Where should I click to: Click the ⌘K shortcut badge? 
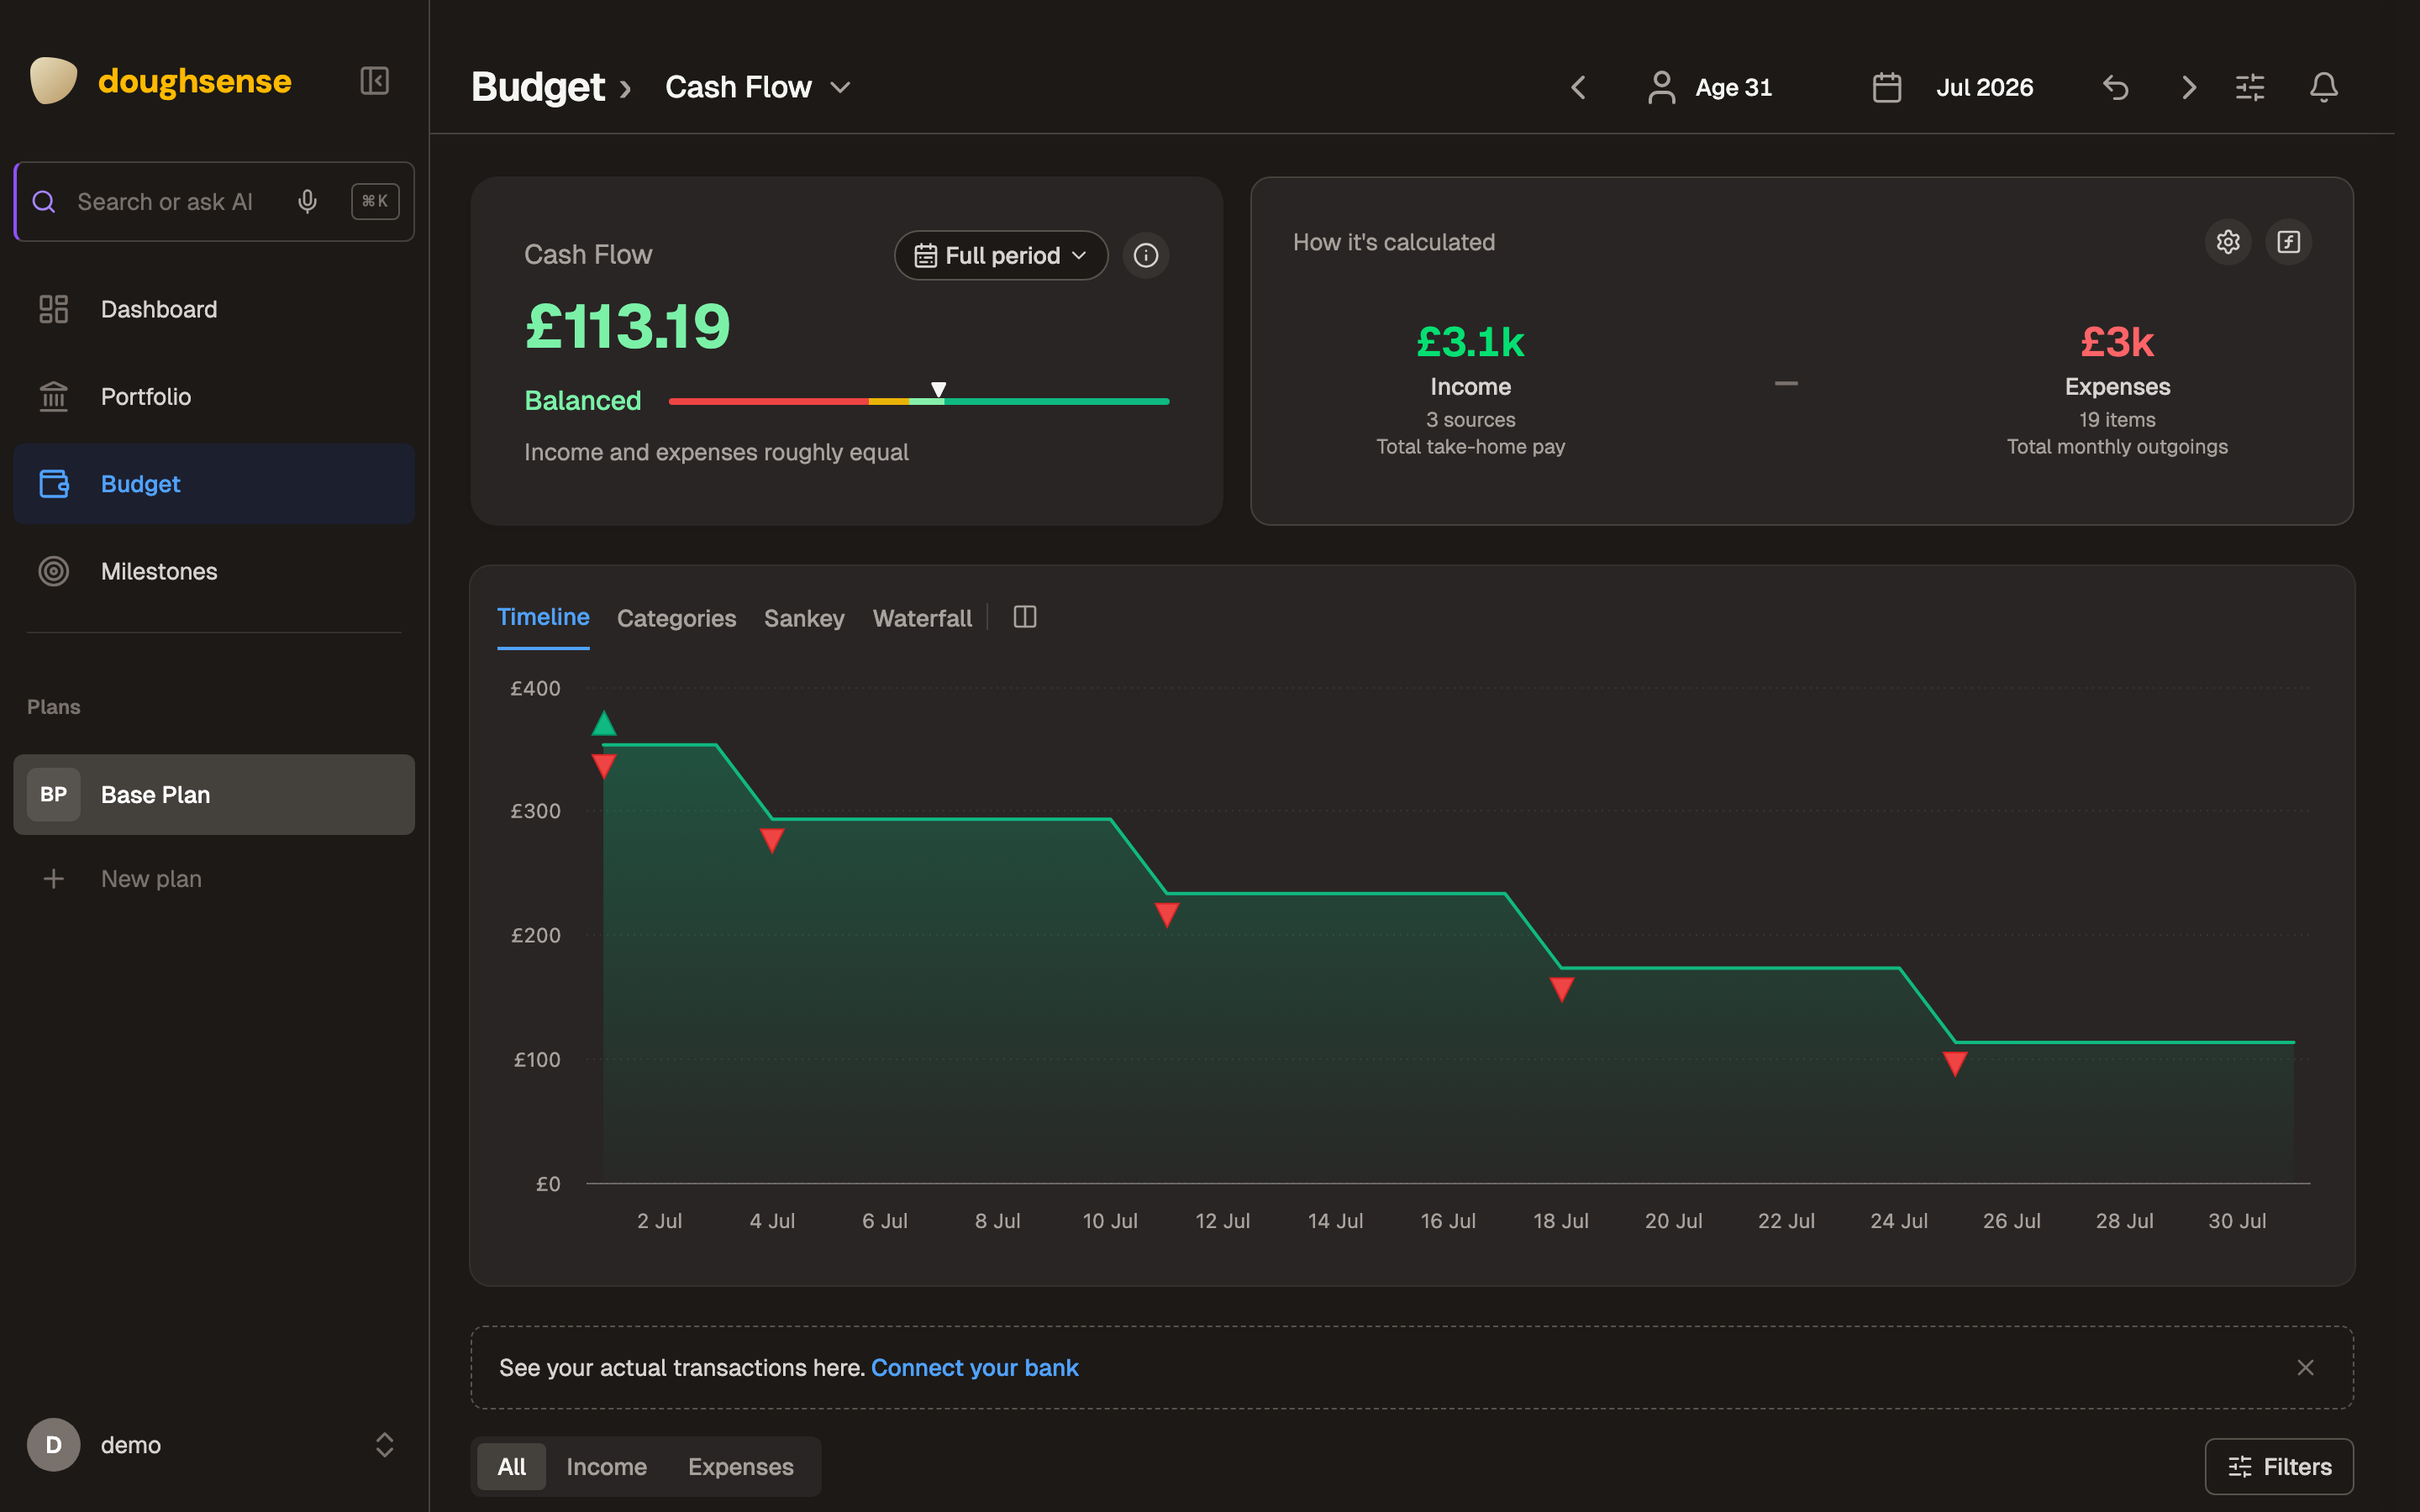(x=375, y=201)
